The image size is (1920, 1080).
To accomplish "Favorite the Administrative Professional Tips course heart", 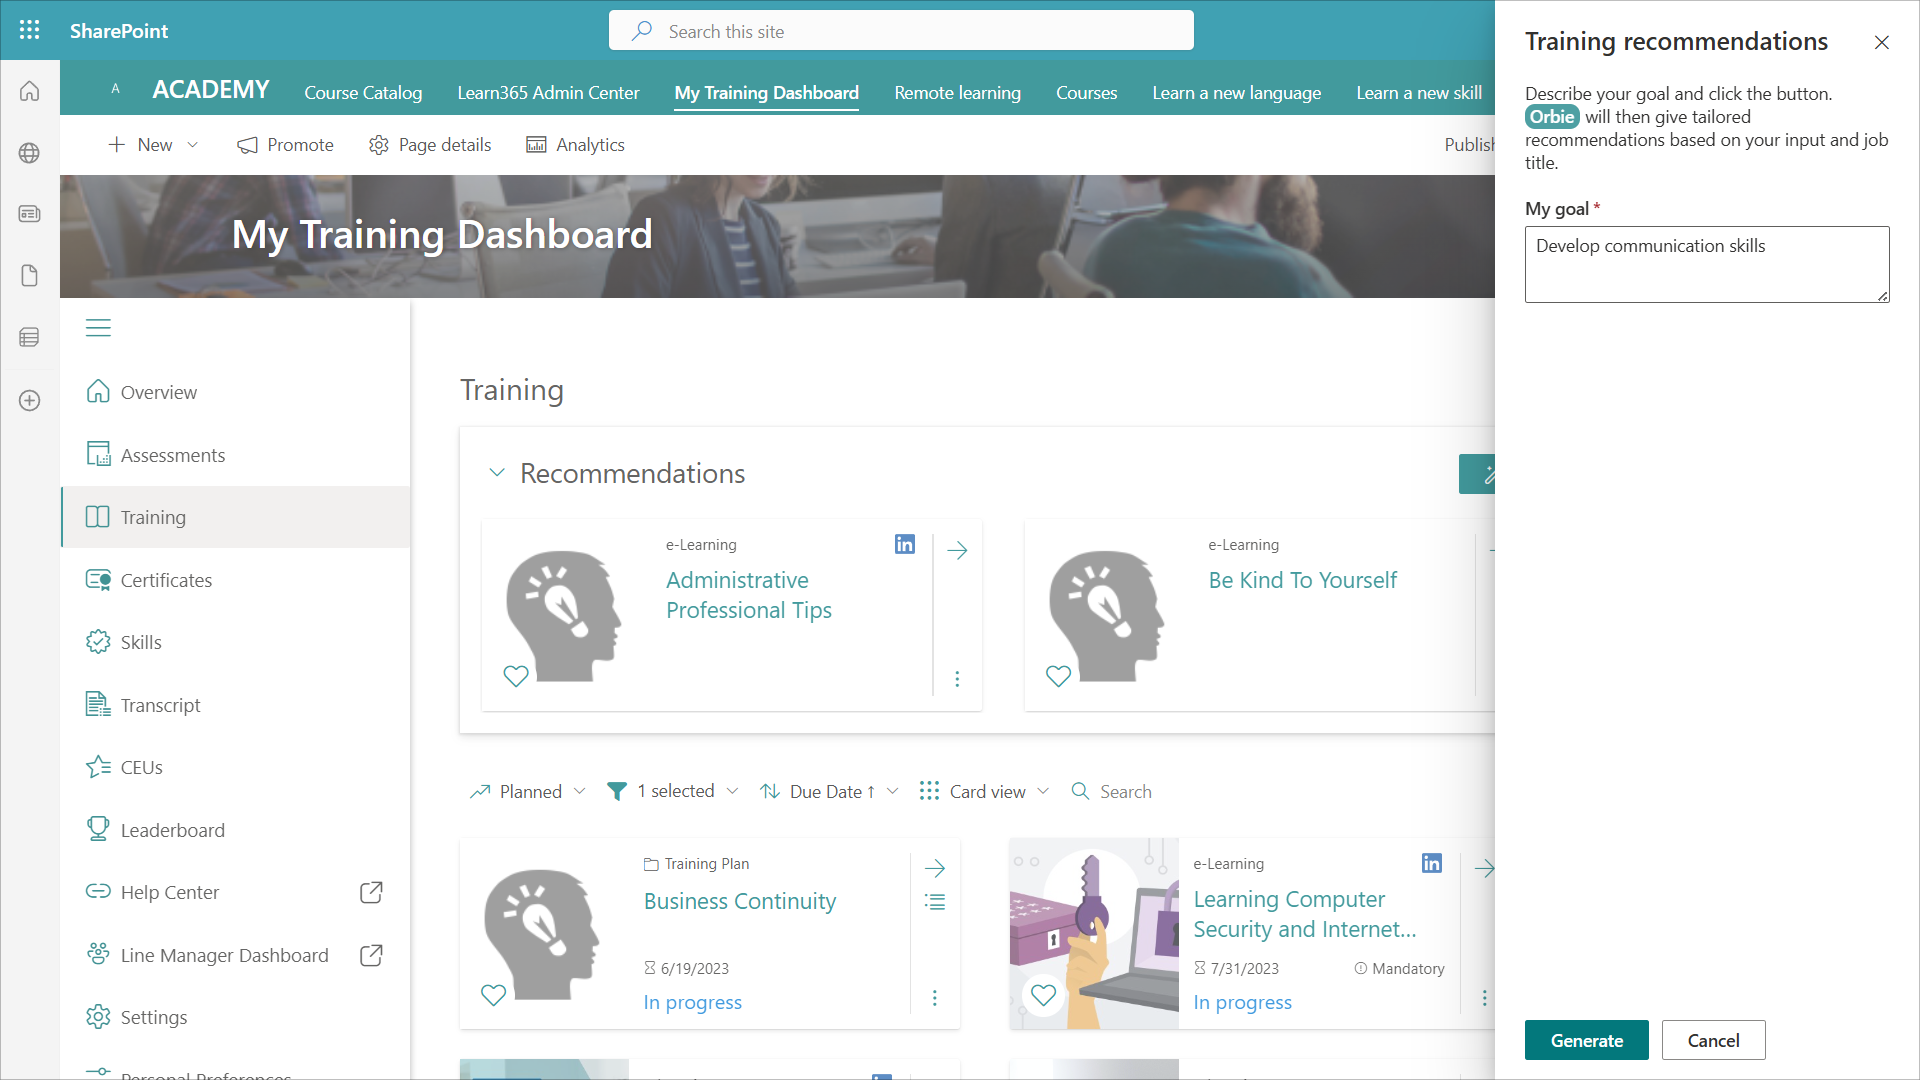I will pos(516,676).
